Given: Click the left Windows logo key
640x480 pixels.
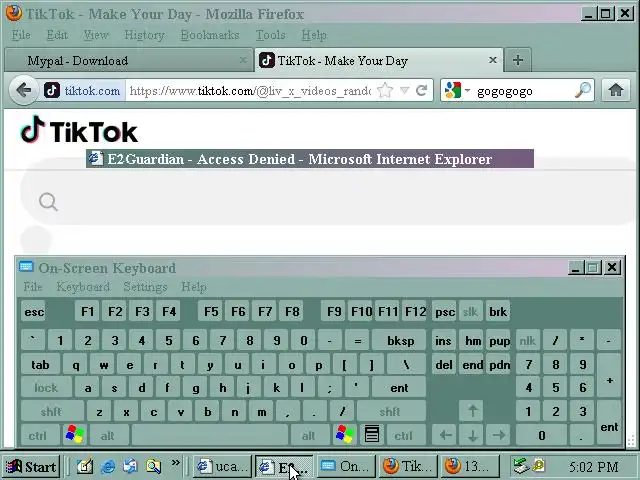Looking at the screenshot, I should (x=75, y=434).
